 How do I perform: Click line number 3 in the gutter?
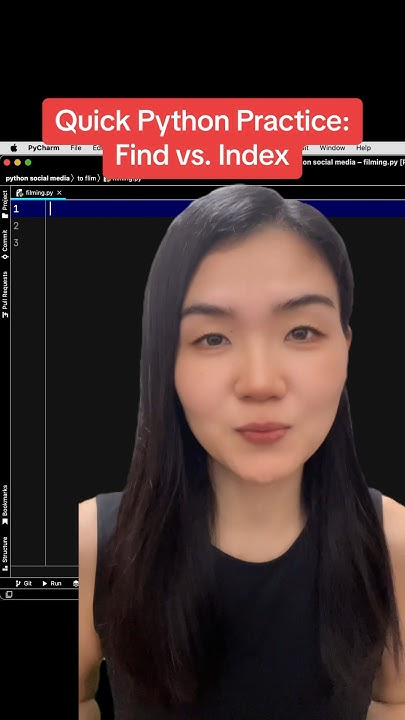coord(16,242)
